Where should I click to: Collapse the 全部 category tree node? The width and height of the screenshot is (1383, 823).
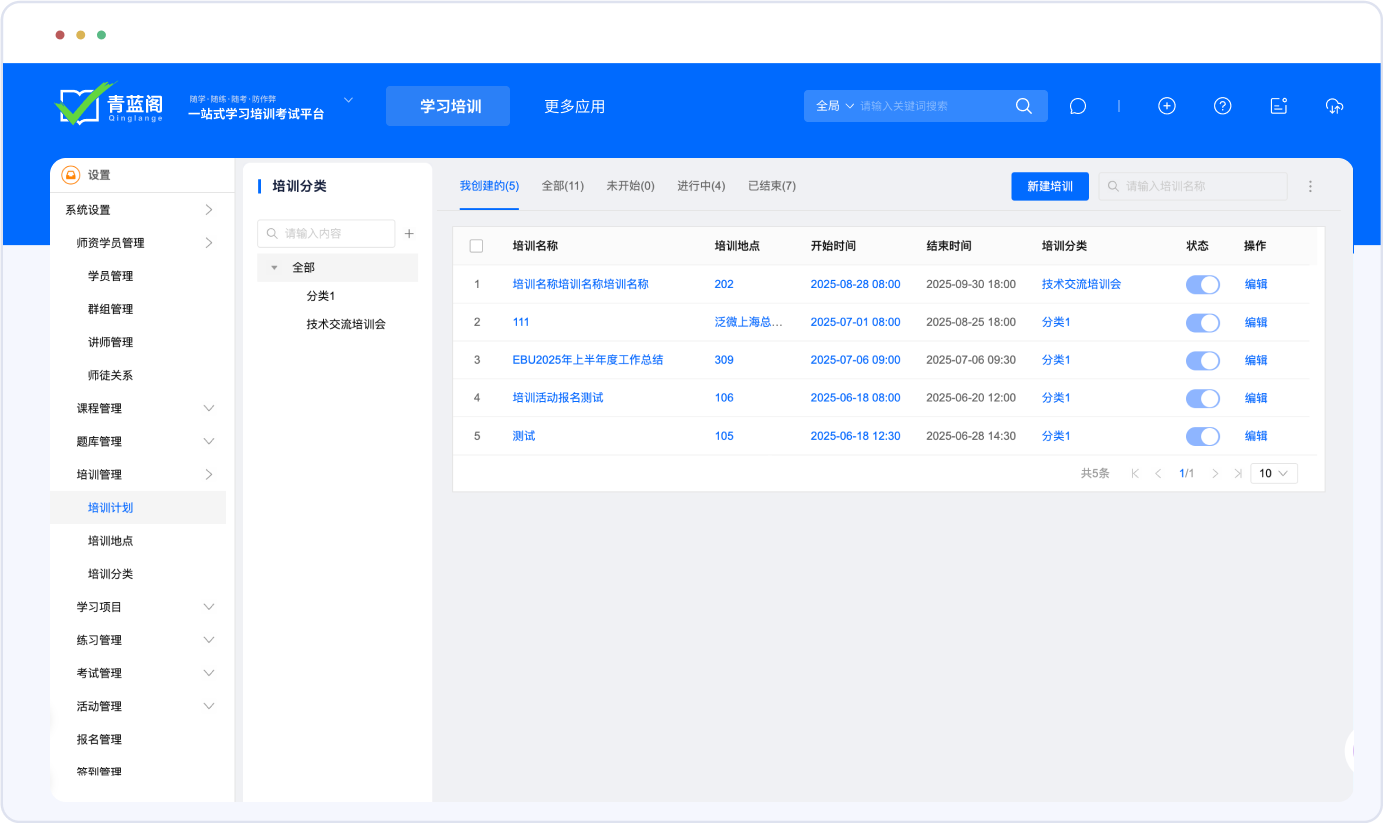[x=274, y=268]
